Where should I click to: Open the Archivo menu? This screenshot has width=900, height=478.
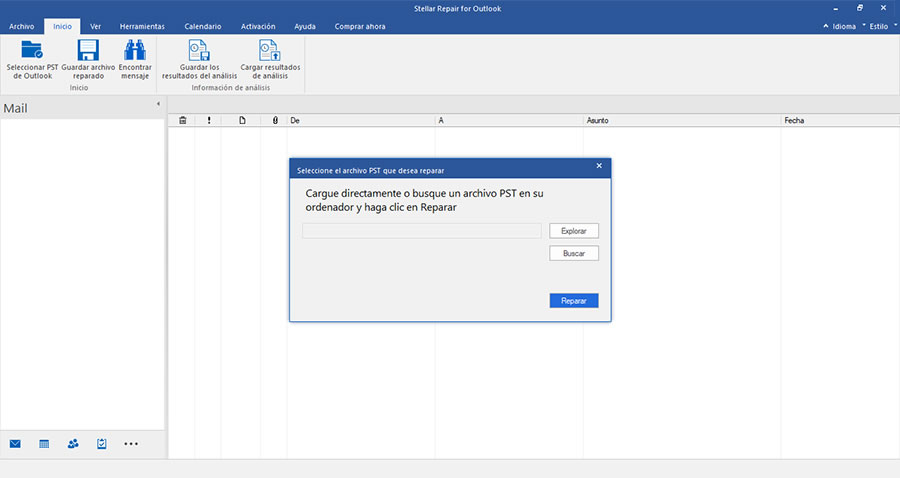click(x=22, y=26)
